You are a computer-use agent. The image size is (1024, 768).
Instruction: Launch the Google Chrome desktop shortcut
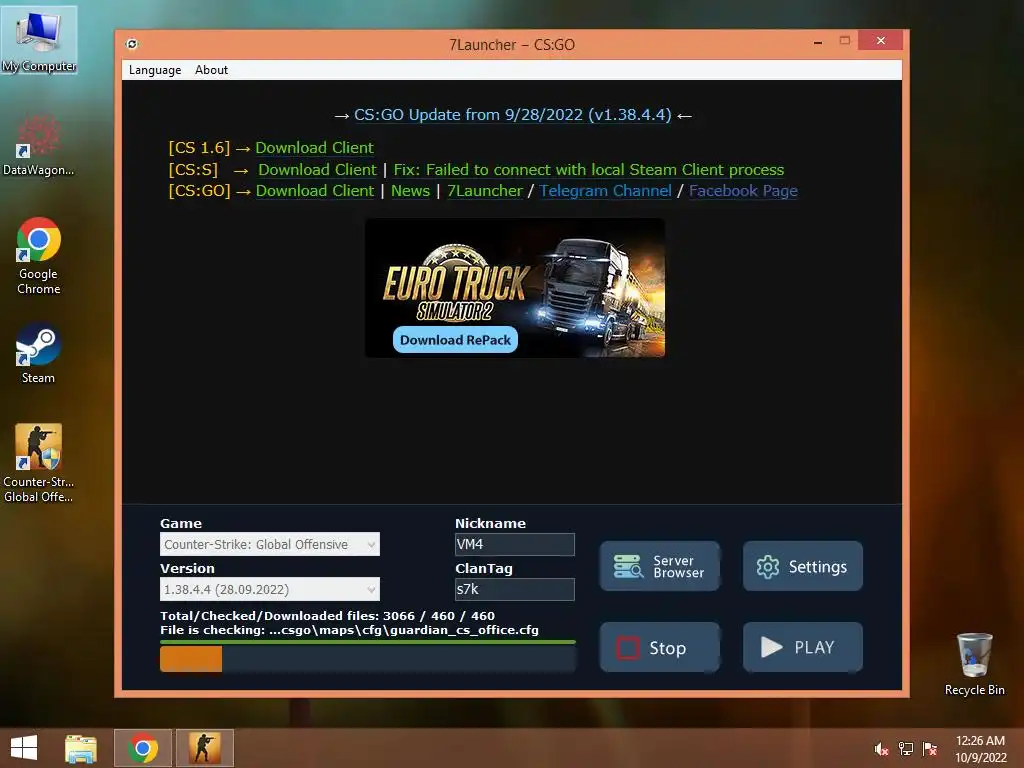39,256
